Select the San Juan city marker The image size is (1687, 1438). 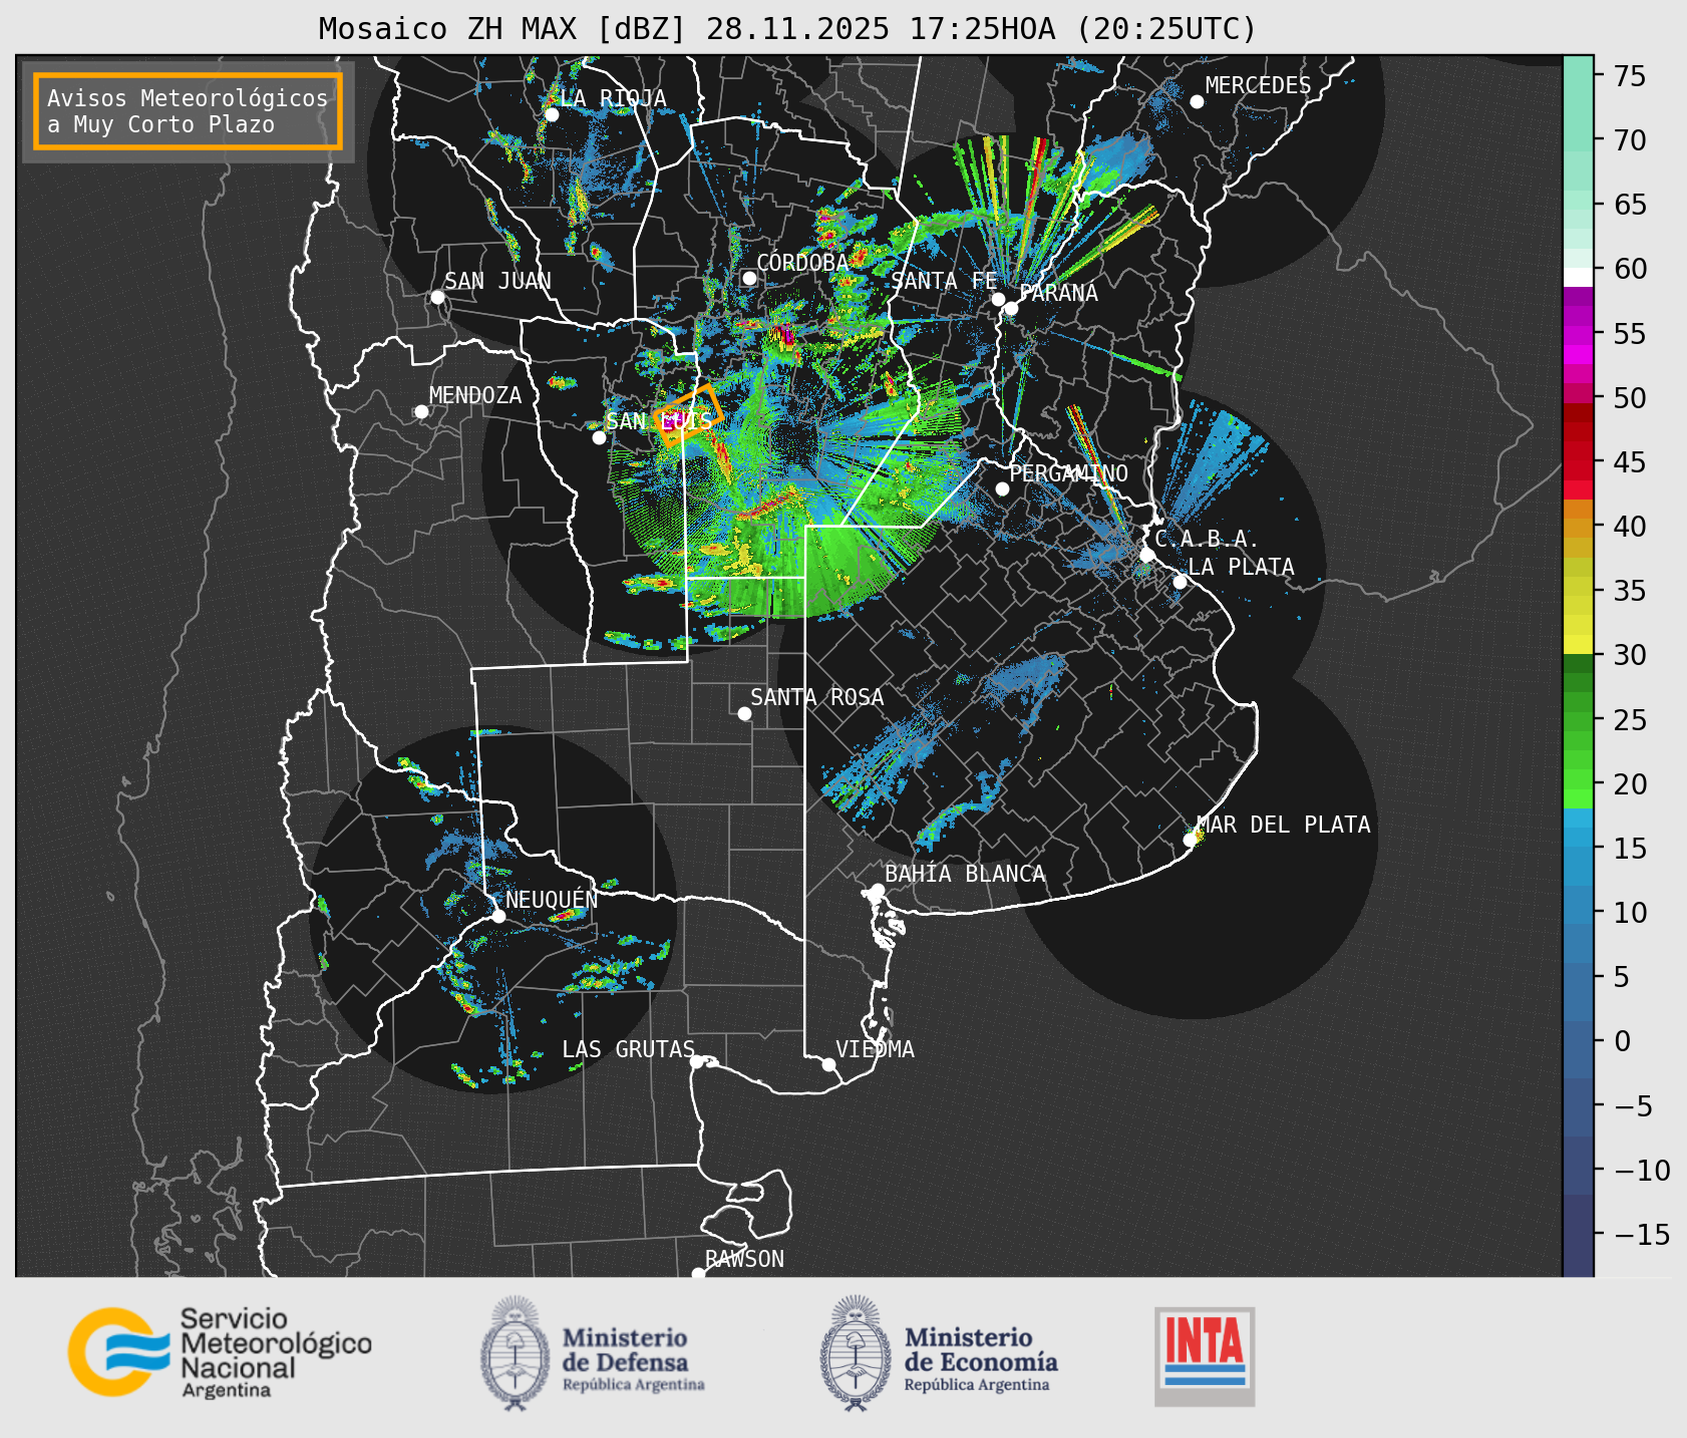tap(437, 297)
